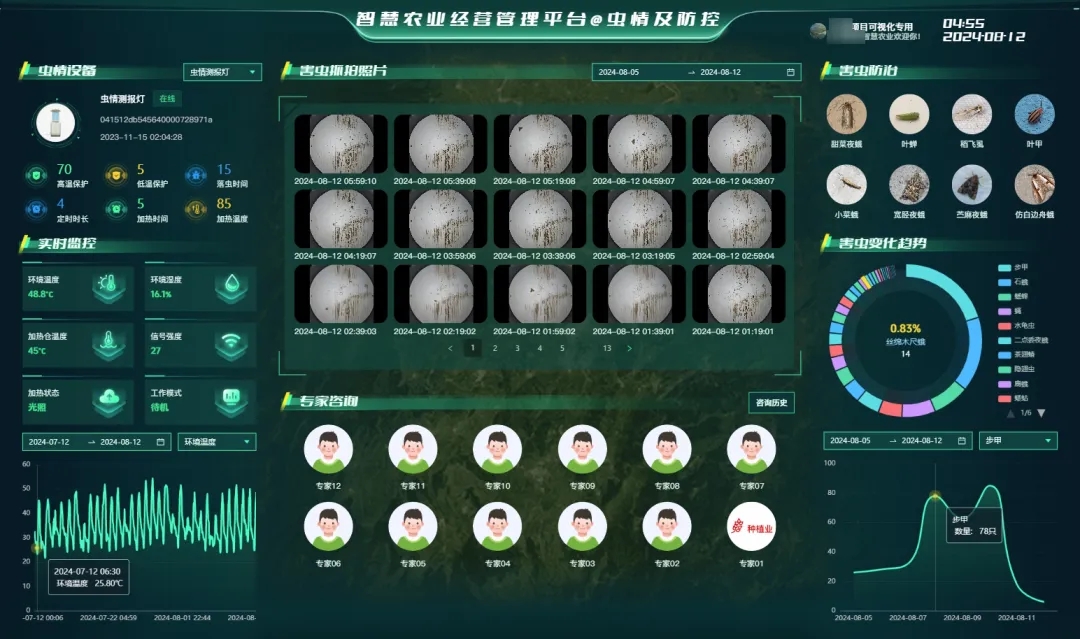Open the 虫情测报灯 device dropdown
The height and width of the screenshot is (639, 1080).
tap(222, 72)
